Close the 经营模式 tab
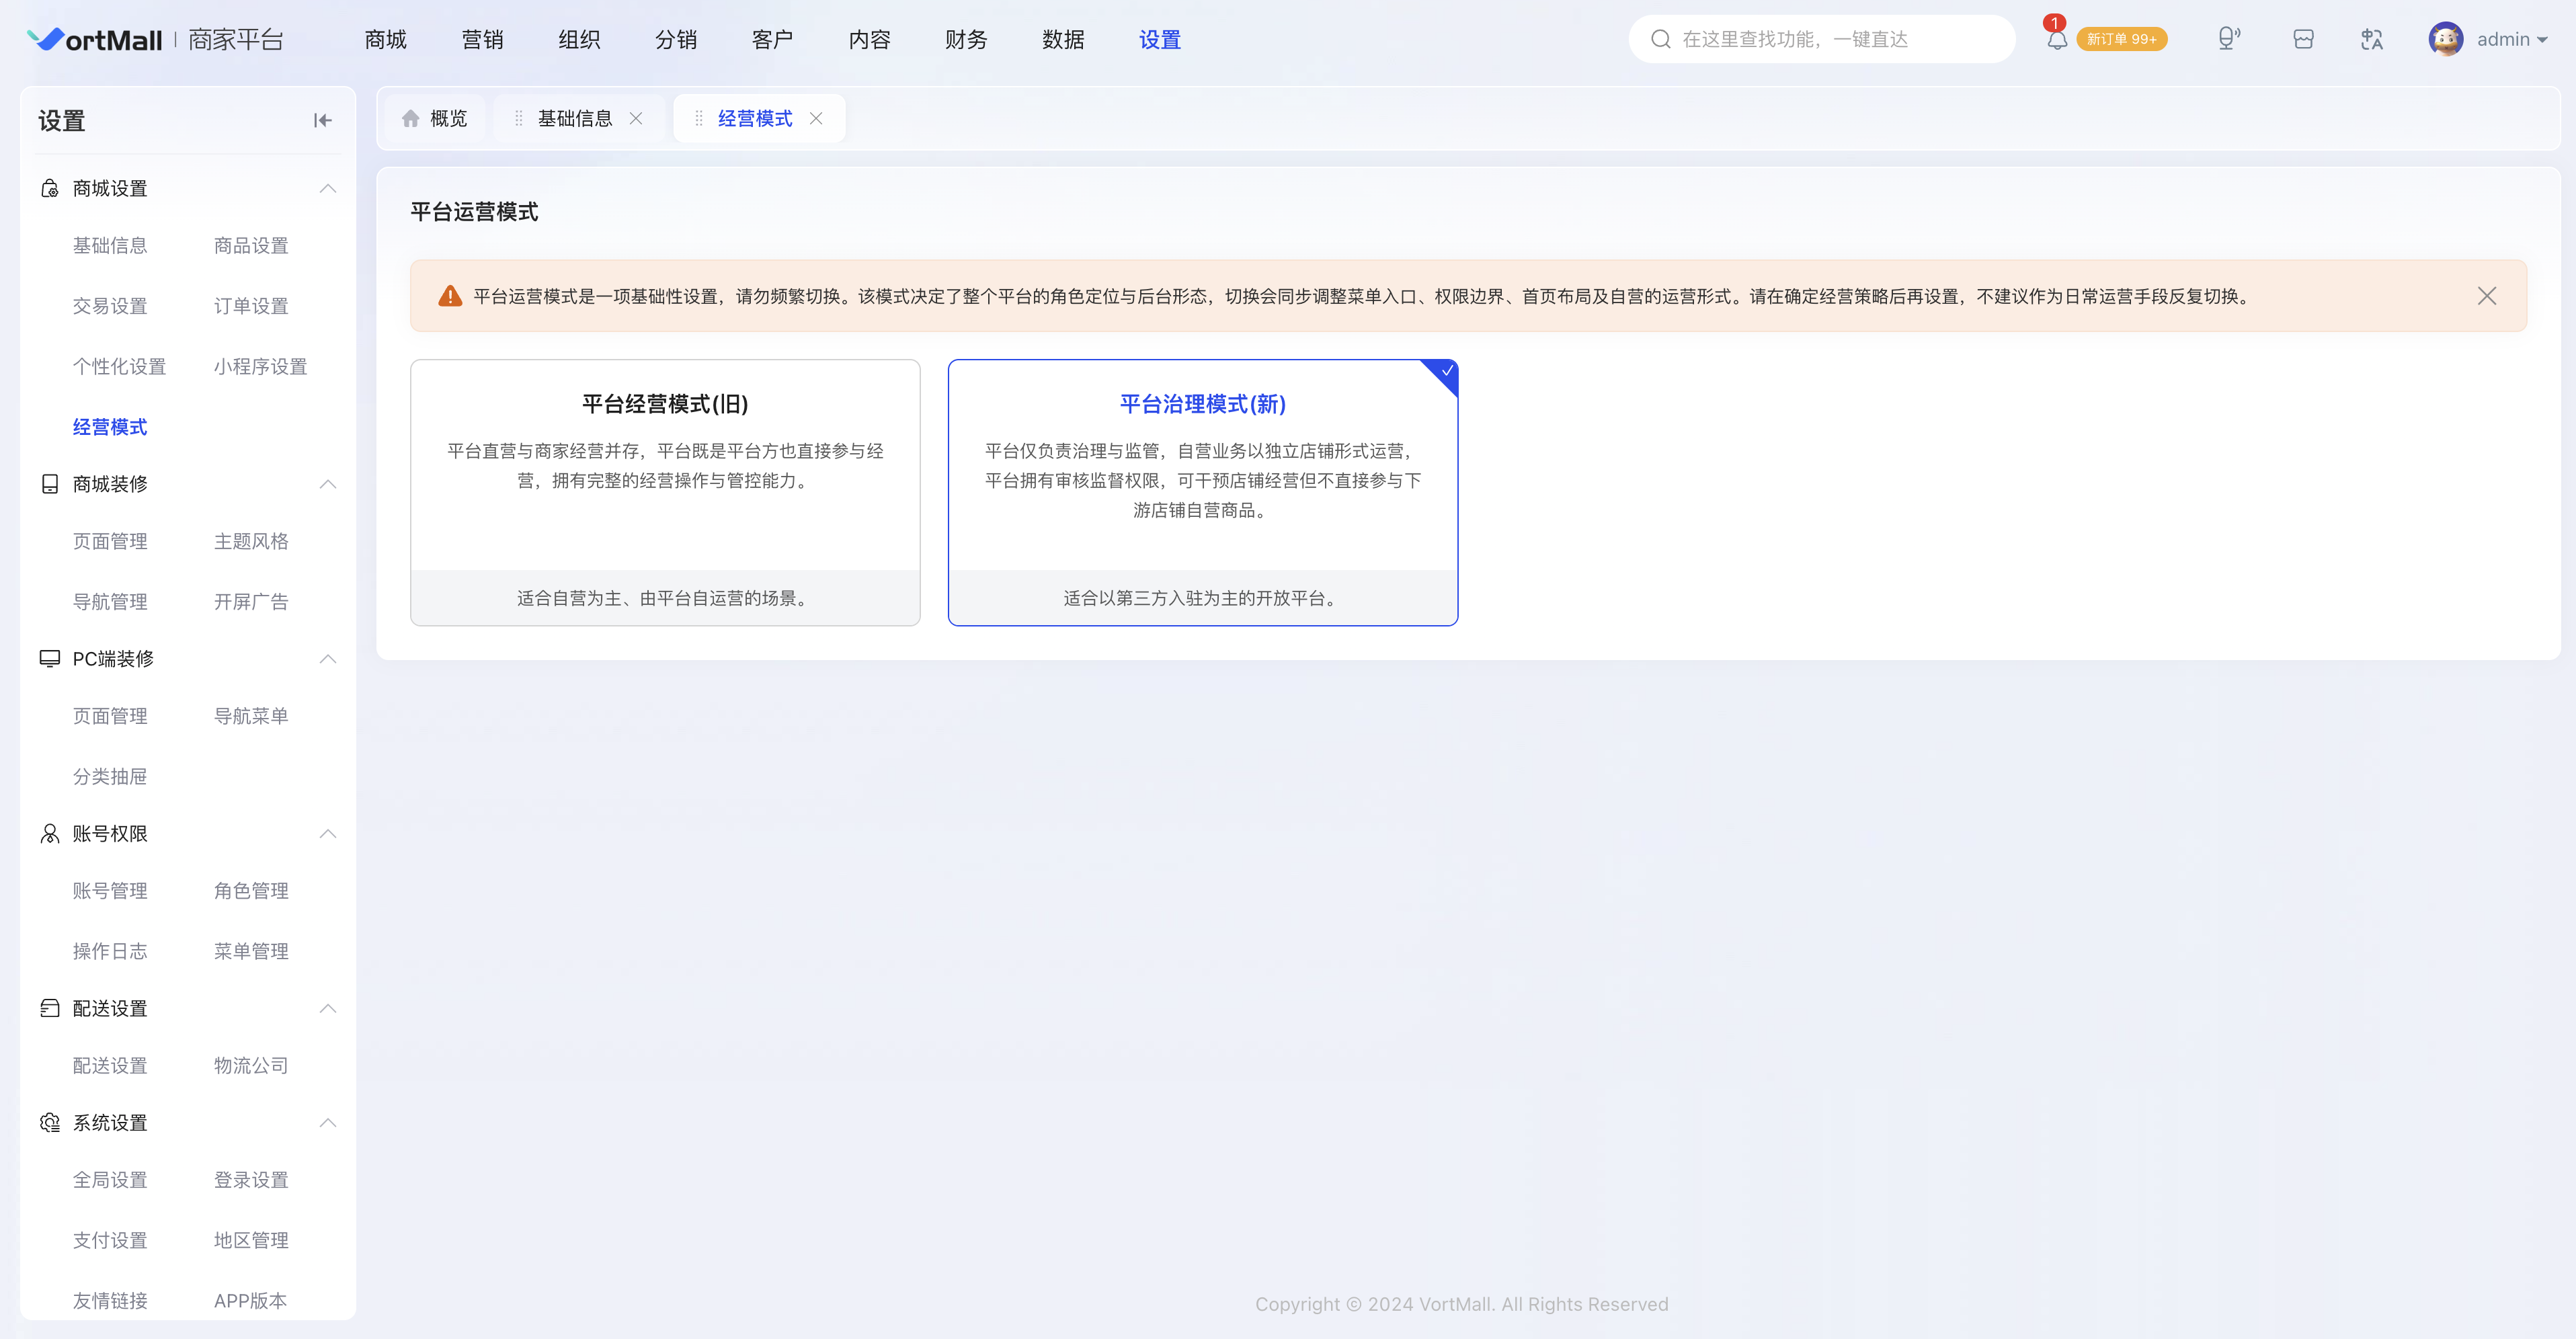 (x=816, y=118)
